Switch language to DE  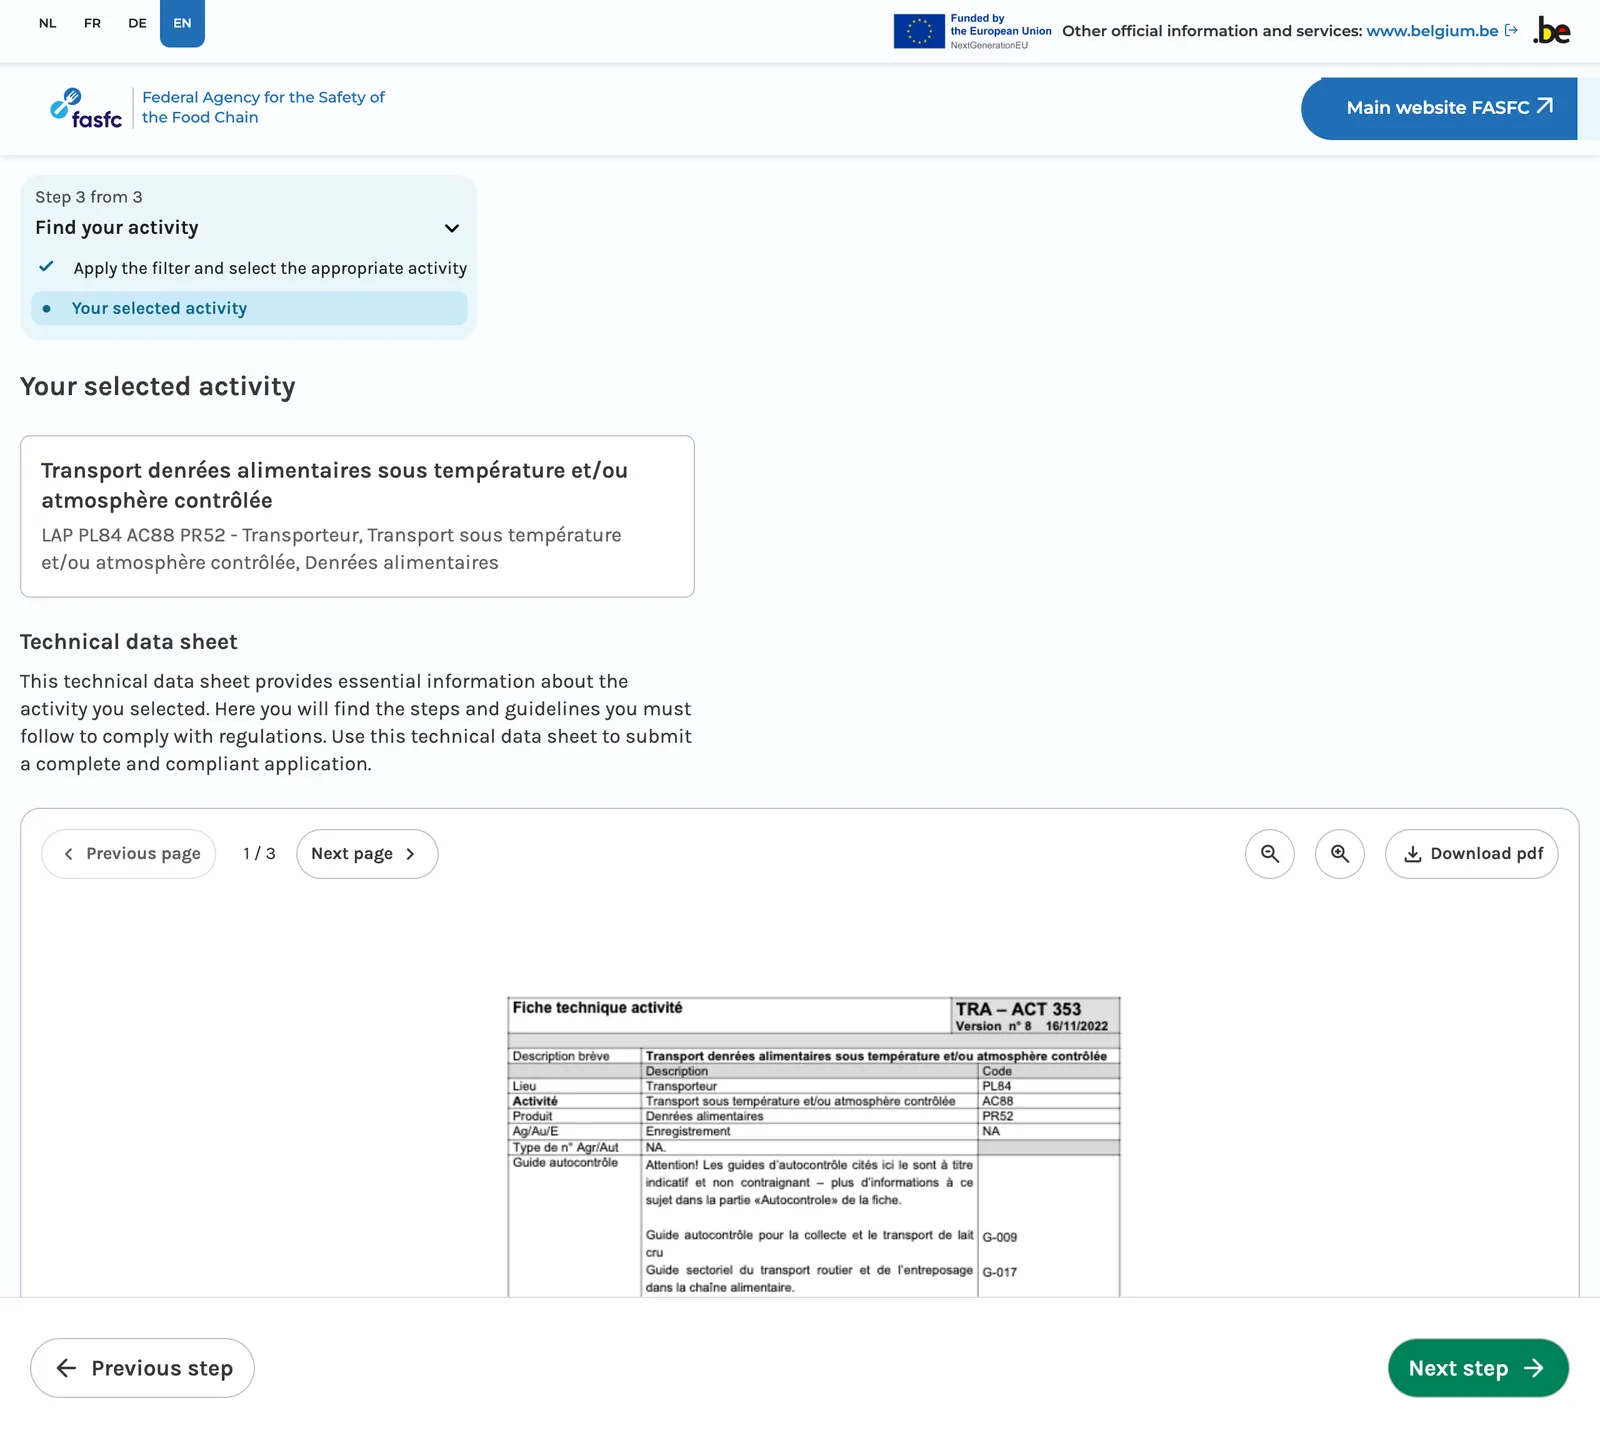point(138,23)
